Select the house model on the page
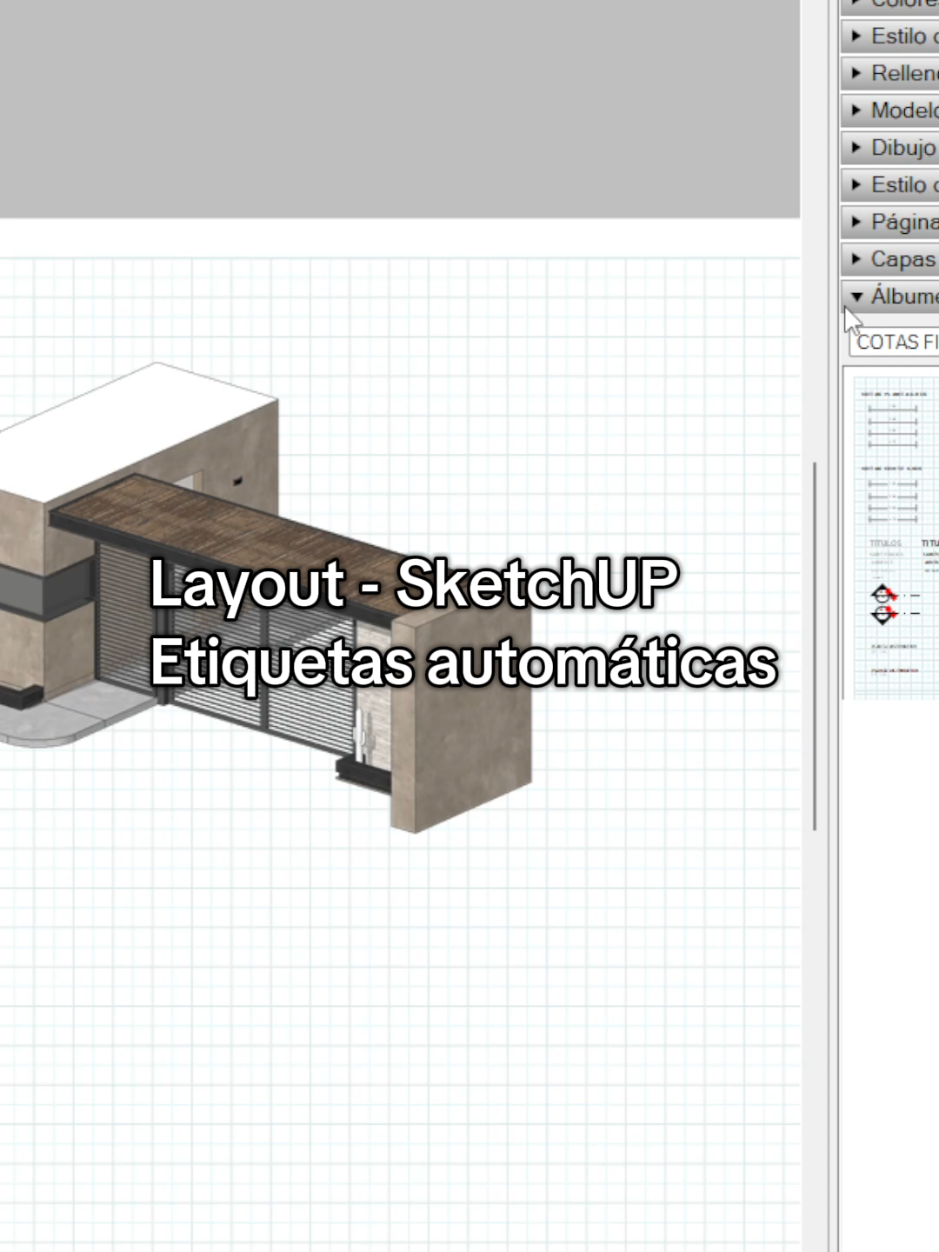Screen dimensions: 939x1252 click(266, 597)
